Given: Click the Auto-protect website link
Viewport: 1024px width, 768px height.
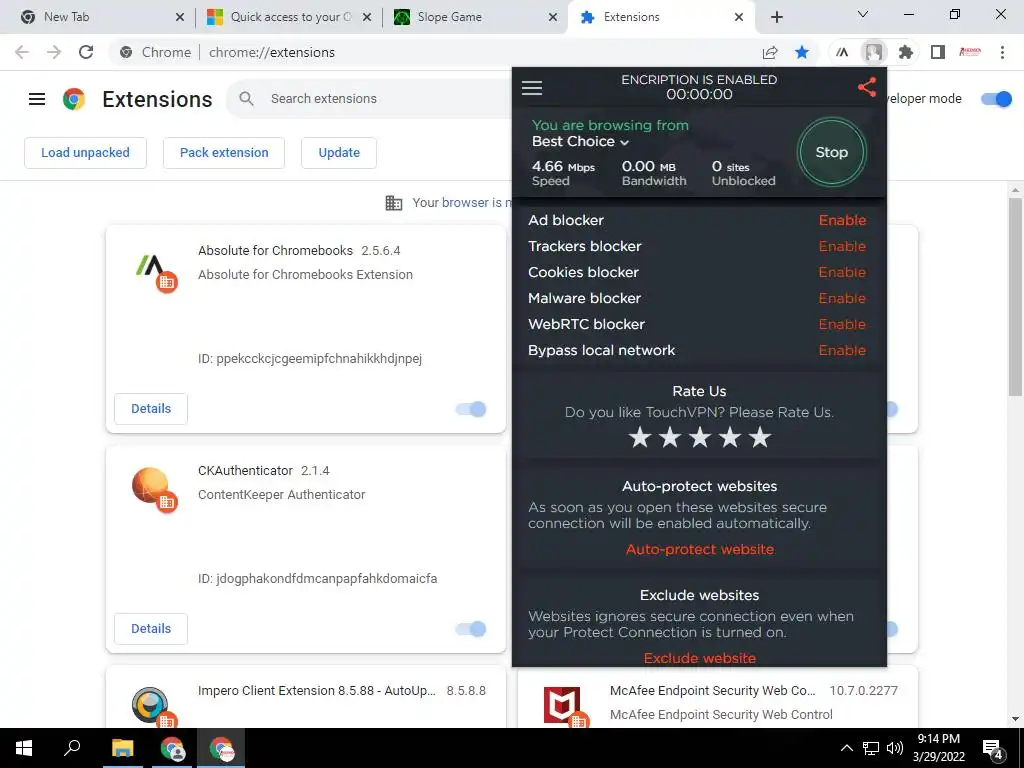Looking at the screenshot, I should coord(699,549).
